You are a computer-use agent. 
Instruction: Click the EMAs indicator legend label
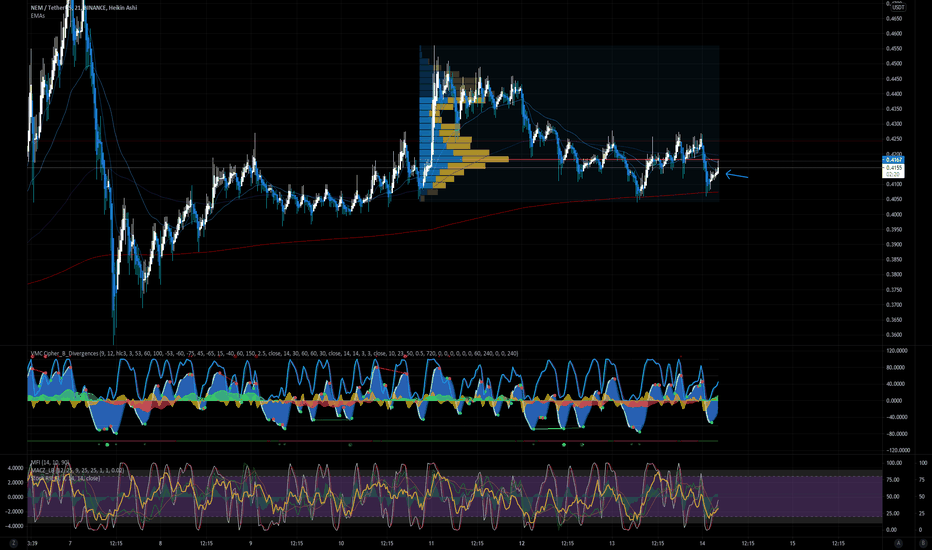click(x=38, y=15)
